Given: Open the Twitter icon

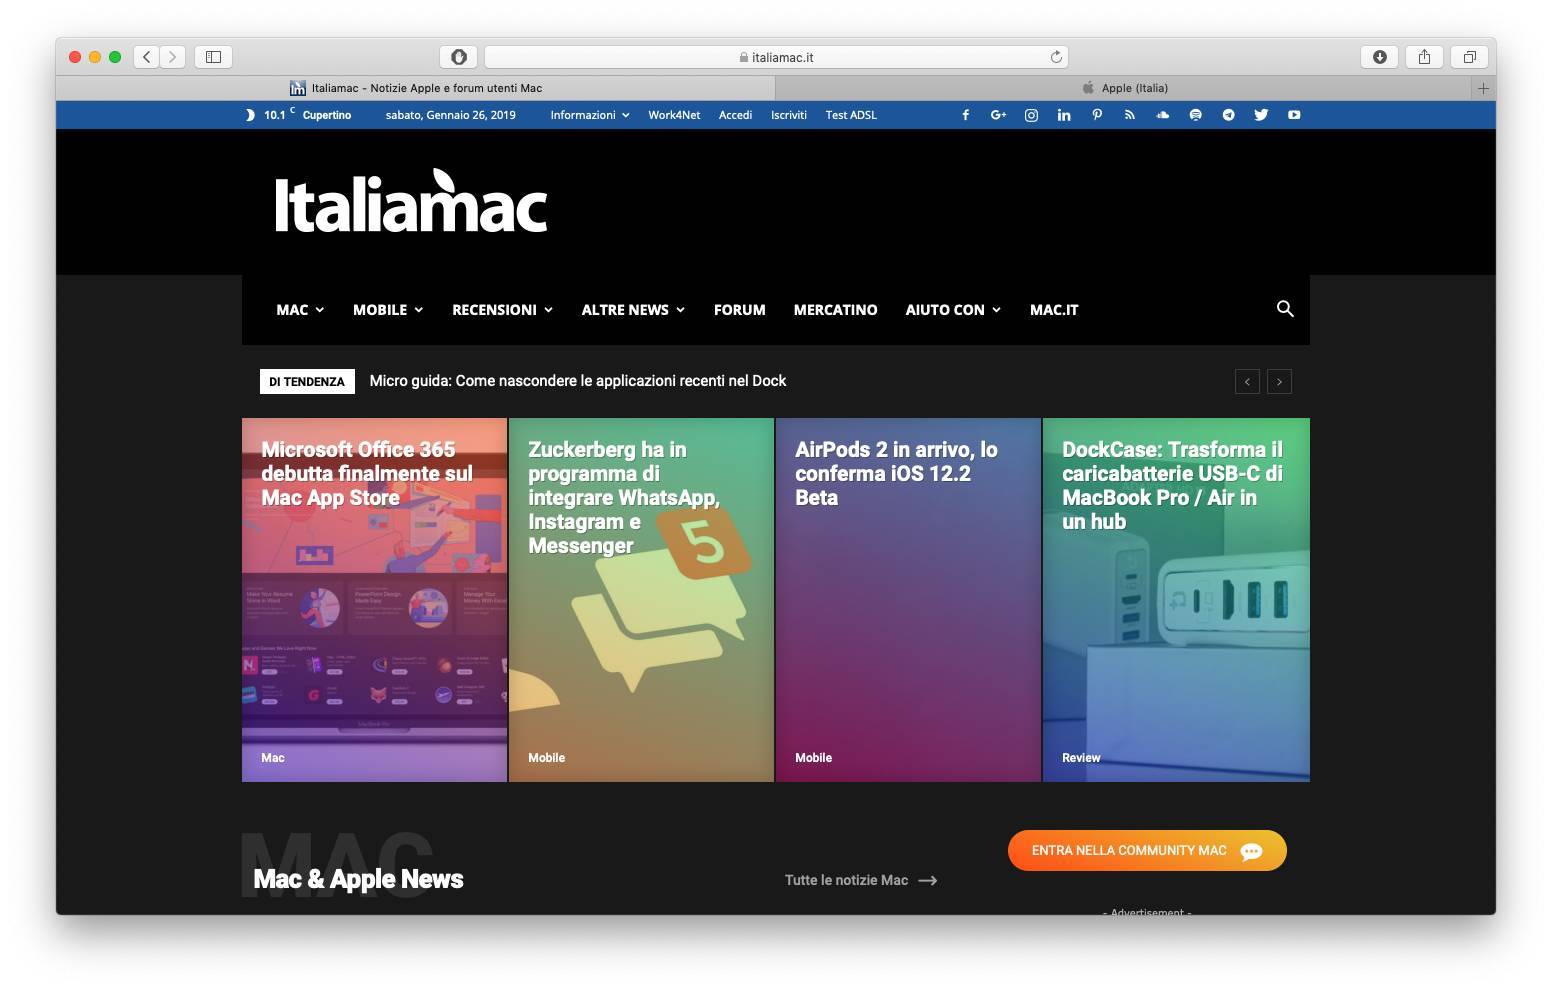Looking at the screenshot, I should (1261, 115).
